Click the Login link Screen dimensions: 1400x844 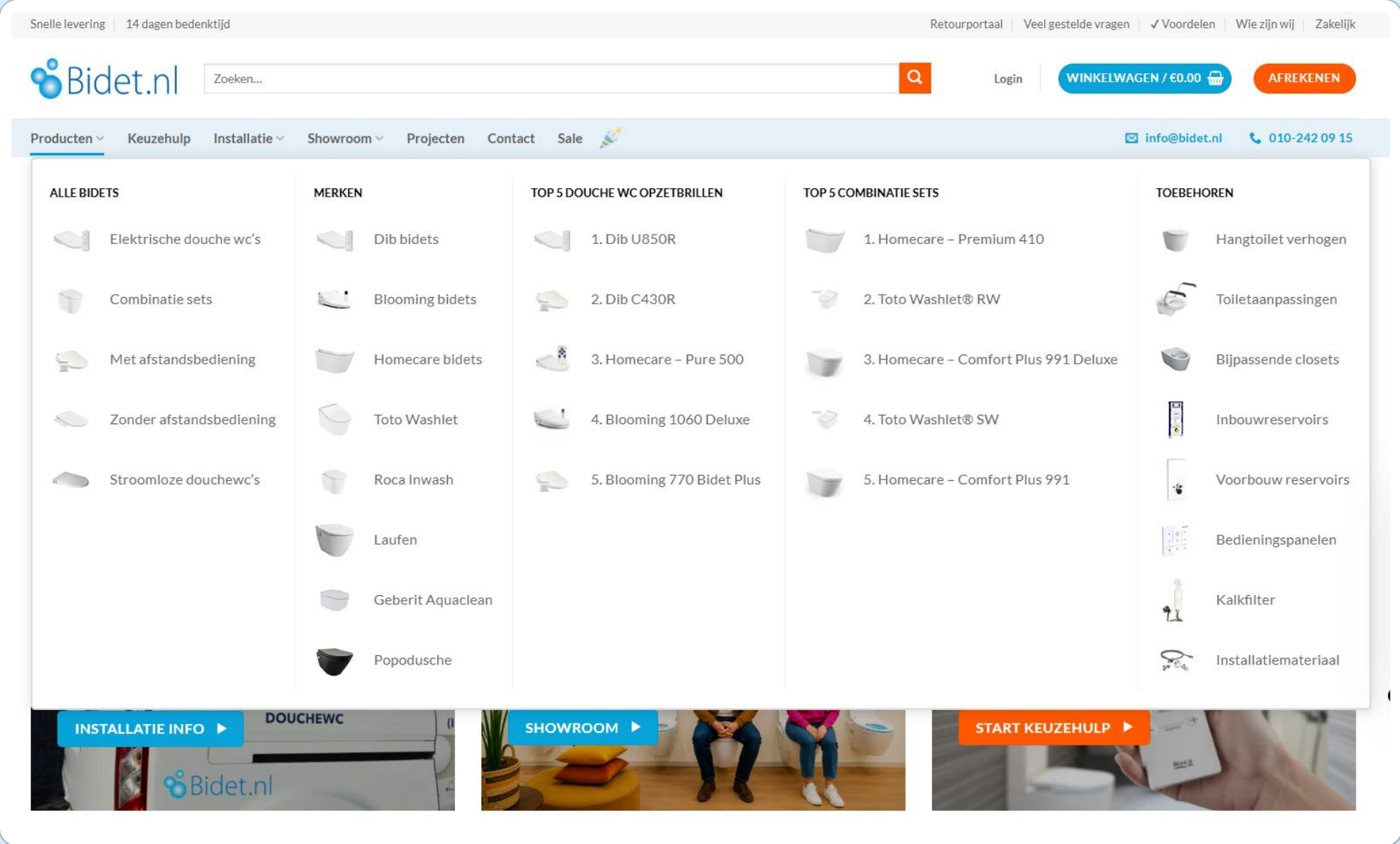point(1008,79)
